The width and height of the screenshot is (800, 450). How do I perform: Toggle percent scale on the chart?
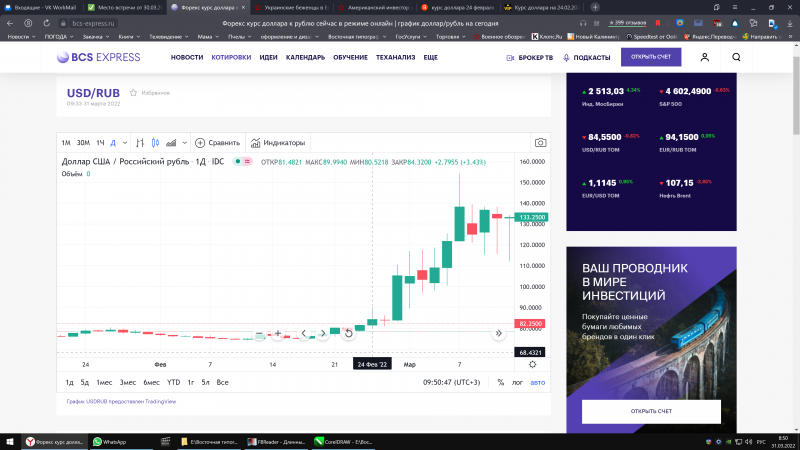click(x=500, y=382)
